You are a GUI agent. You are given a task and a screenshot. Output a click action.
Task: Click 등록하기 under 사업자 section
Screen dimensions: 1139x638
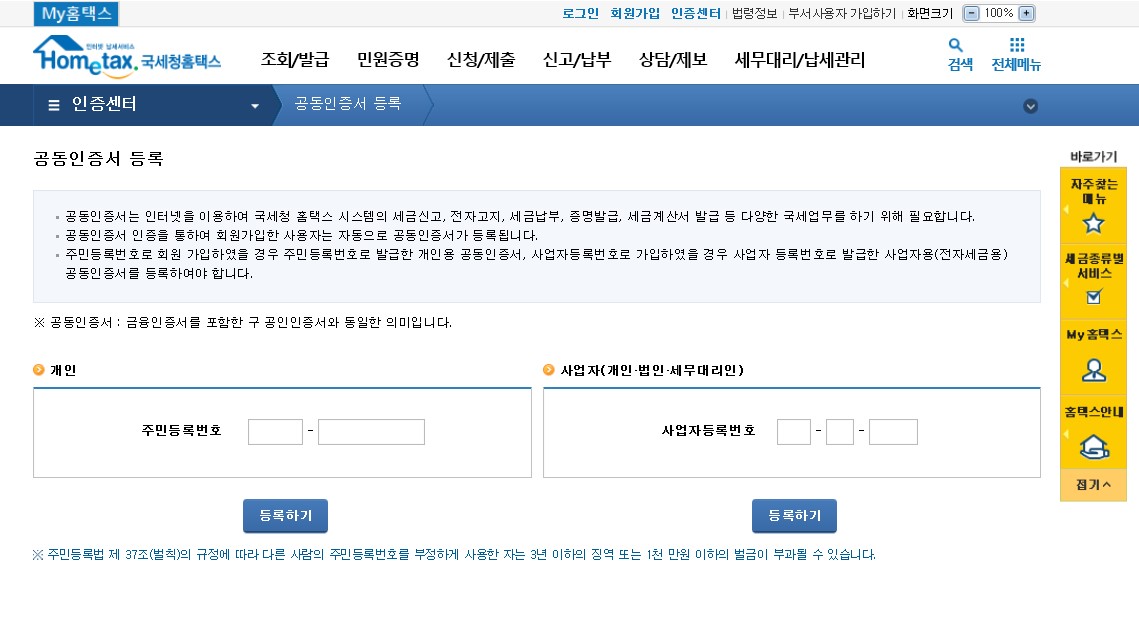pos(795,516)
